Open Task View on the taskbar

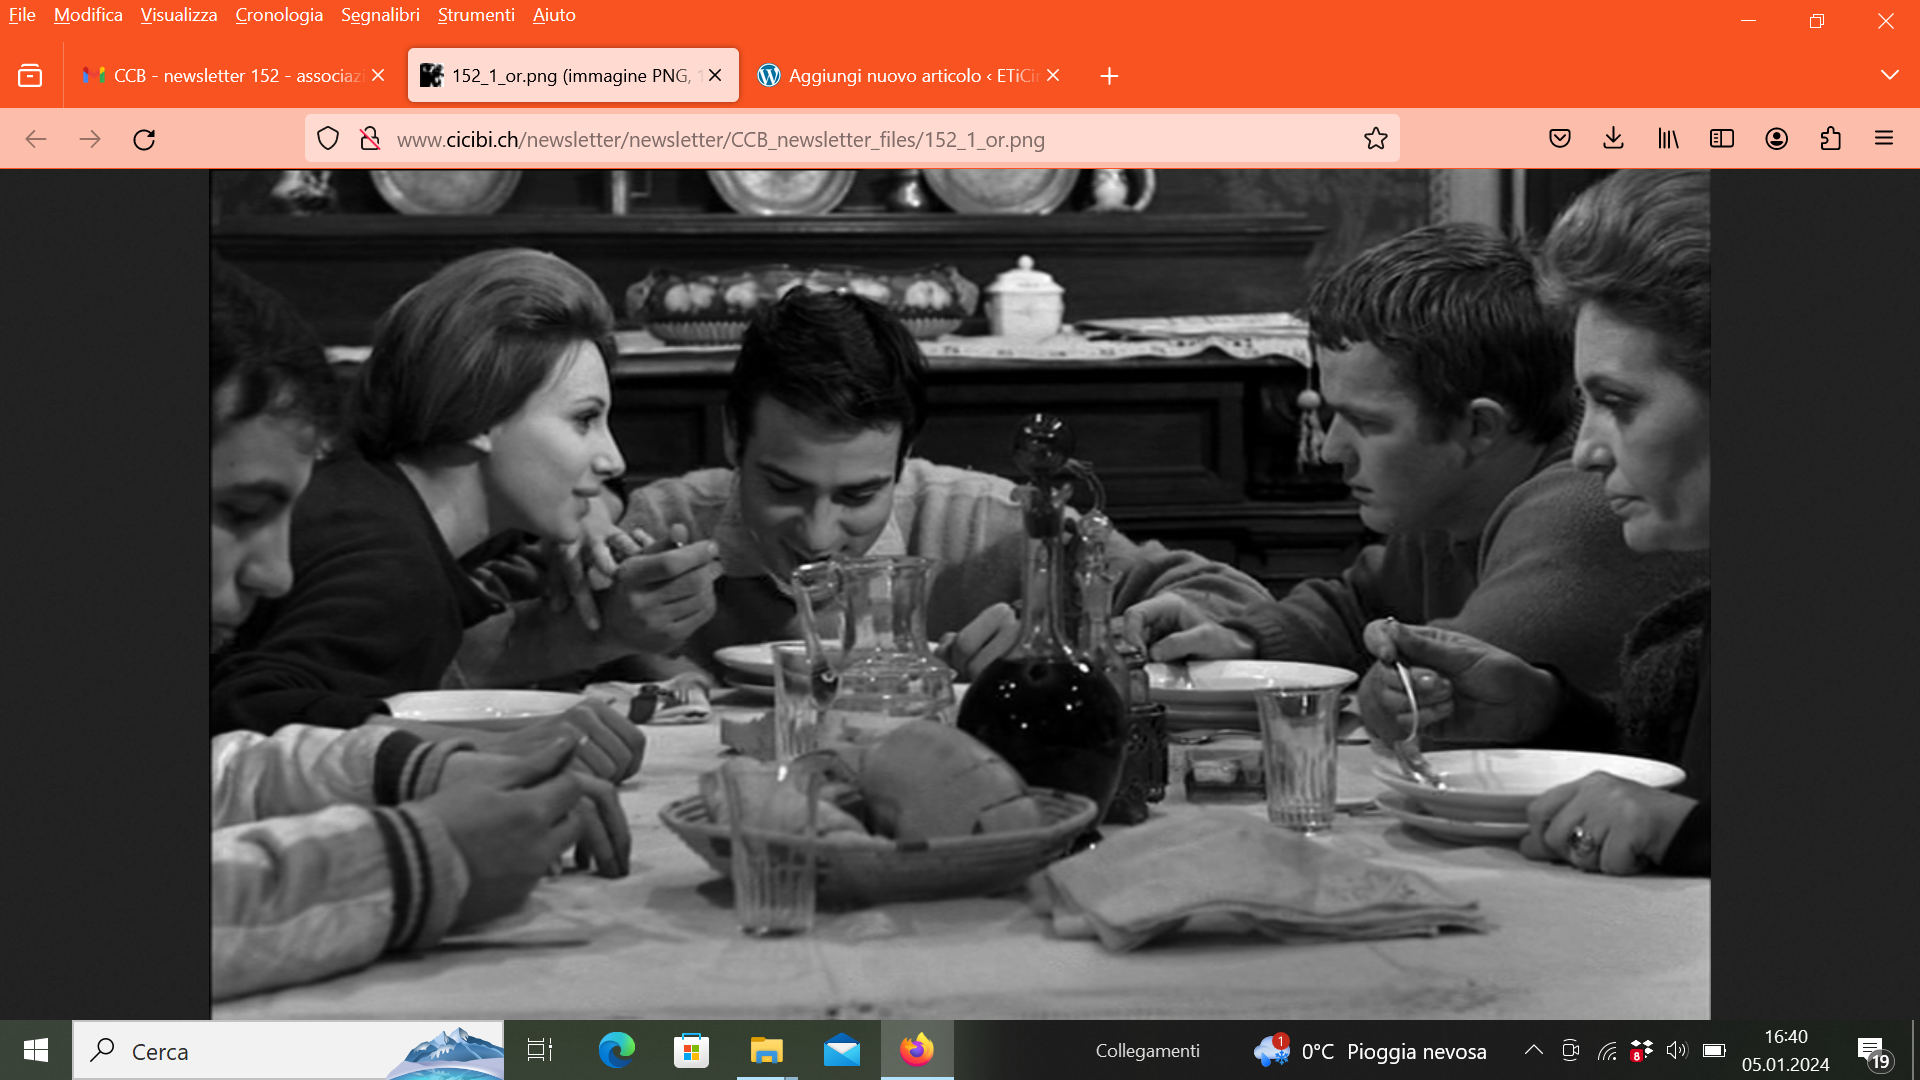540,1050
